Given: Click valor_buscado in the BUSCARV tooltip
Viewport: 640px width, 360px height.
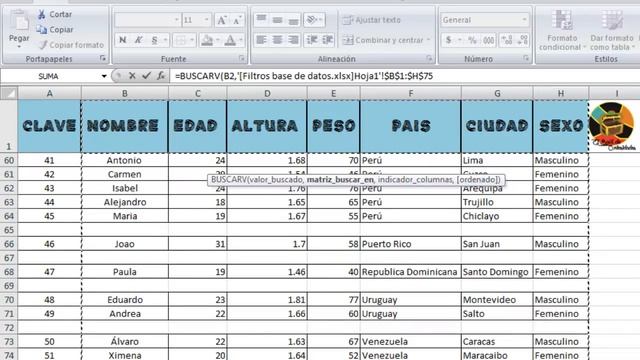Looking at the screenshot, I should pyautogui.click(x=276, y=180).
